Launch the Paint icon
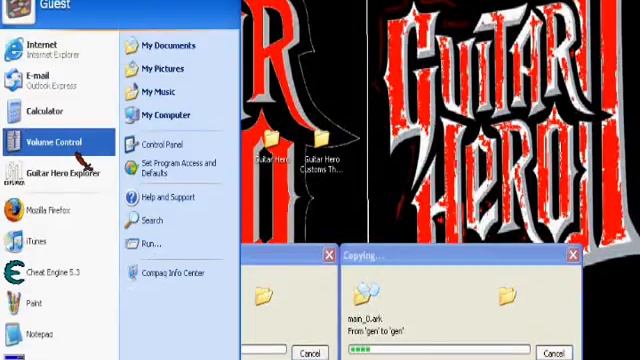640x360 pixels. [13, 303]
